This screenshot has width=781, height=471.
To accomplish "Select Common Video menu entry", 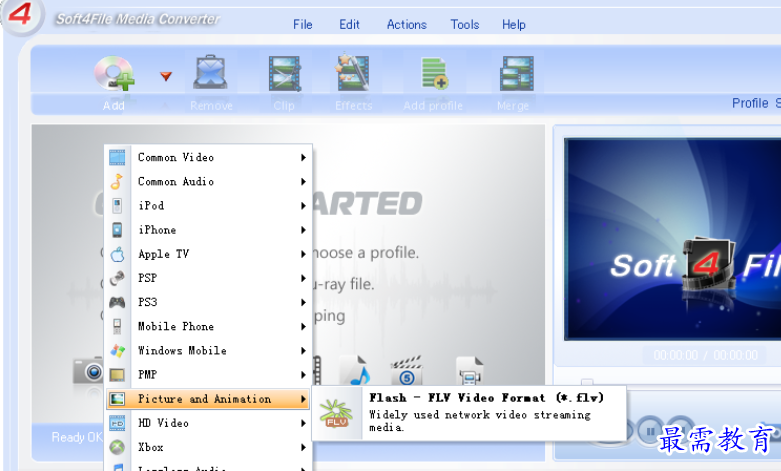I will click(x=209, y=157).
